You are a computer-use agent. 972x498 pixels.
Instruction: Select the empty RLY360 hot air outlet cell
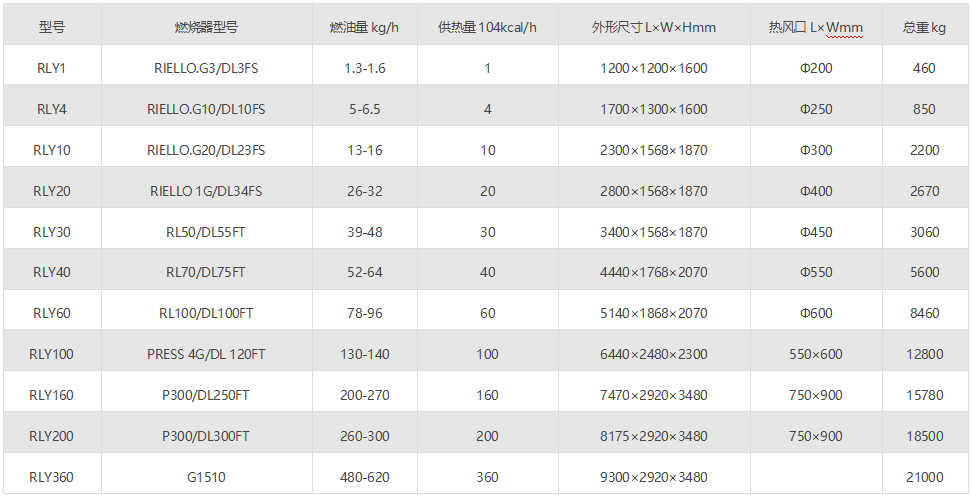click(815, 478)
